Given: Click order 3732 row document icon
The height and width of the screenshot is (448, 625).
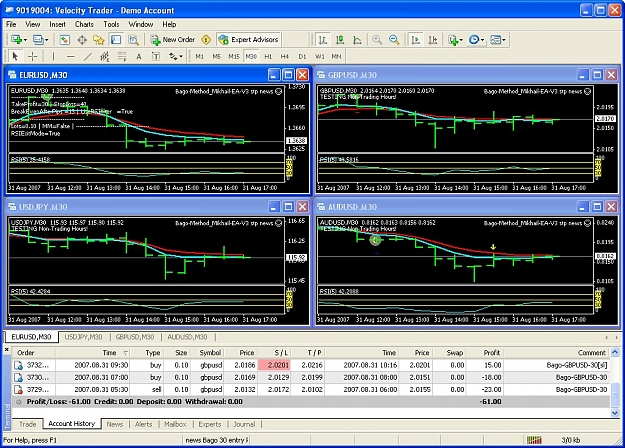Looking at the screenshot, I should [x=18, y=365].
